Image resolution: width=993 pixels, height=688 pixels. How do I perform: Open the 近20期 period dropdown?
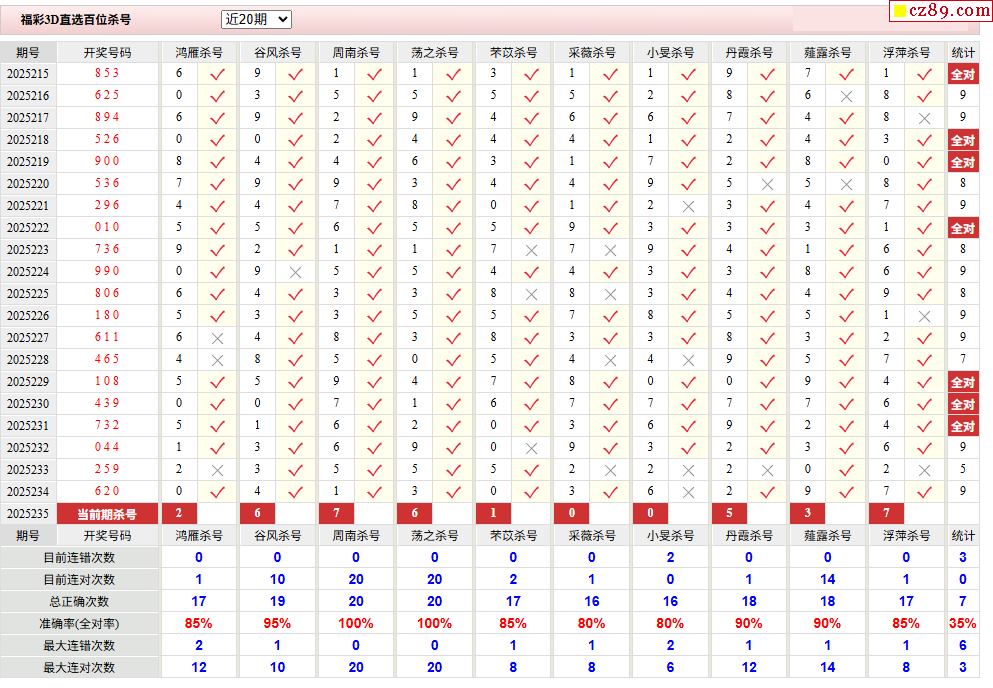pos(256,20)
